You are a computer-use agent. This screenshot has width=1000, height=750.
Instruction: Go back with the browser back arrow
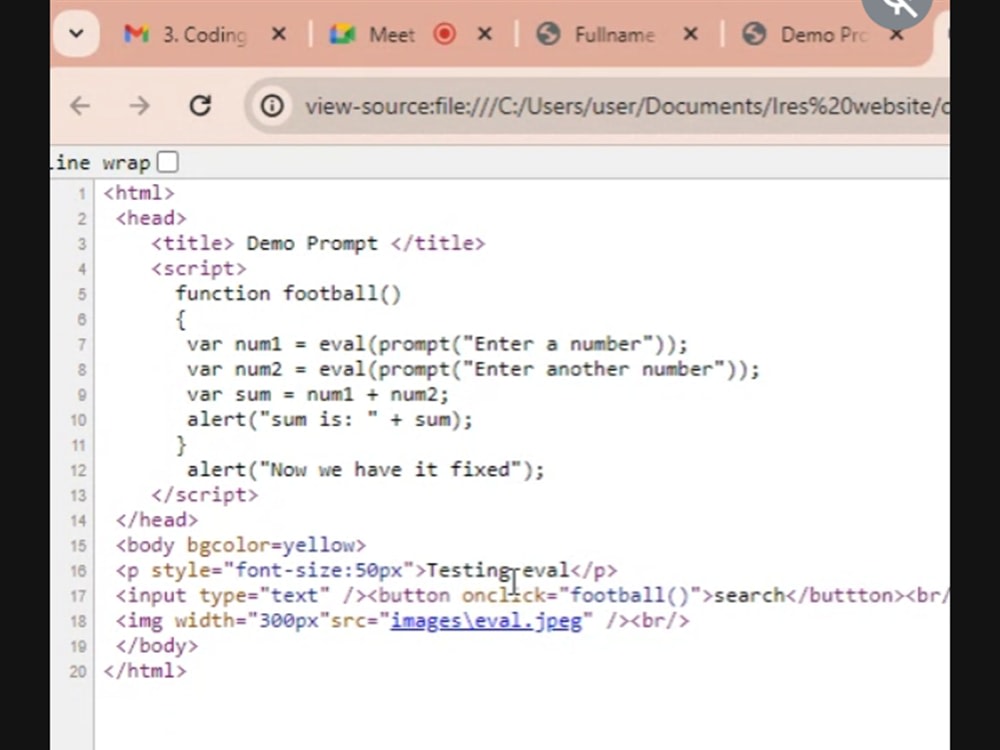[80, 105]
